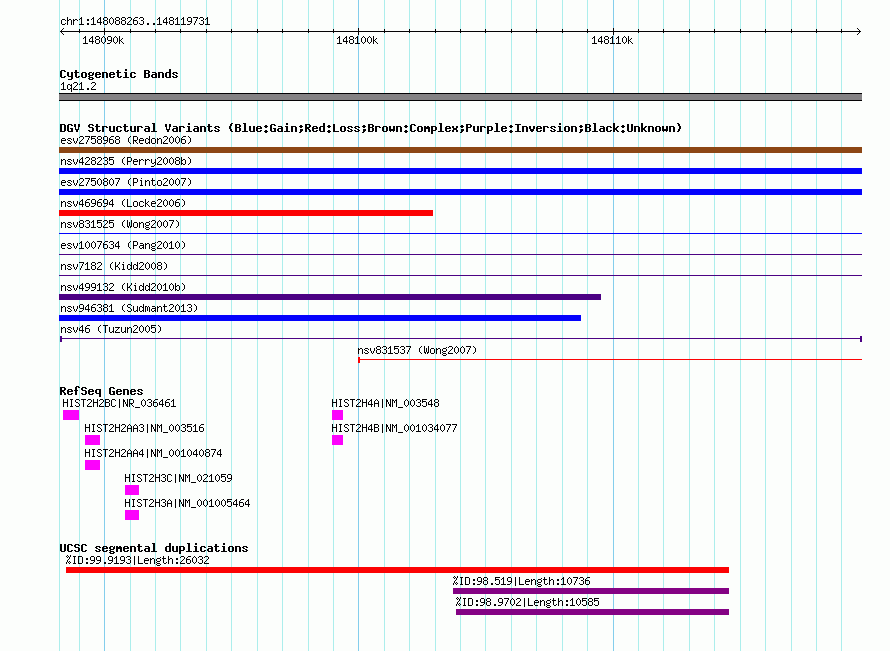Click the "HIST2H2AA4|NM_001040874" gene label
This screenshot has height=651, width=890.
[x=153, y=453]
